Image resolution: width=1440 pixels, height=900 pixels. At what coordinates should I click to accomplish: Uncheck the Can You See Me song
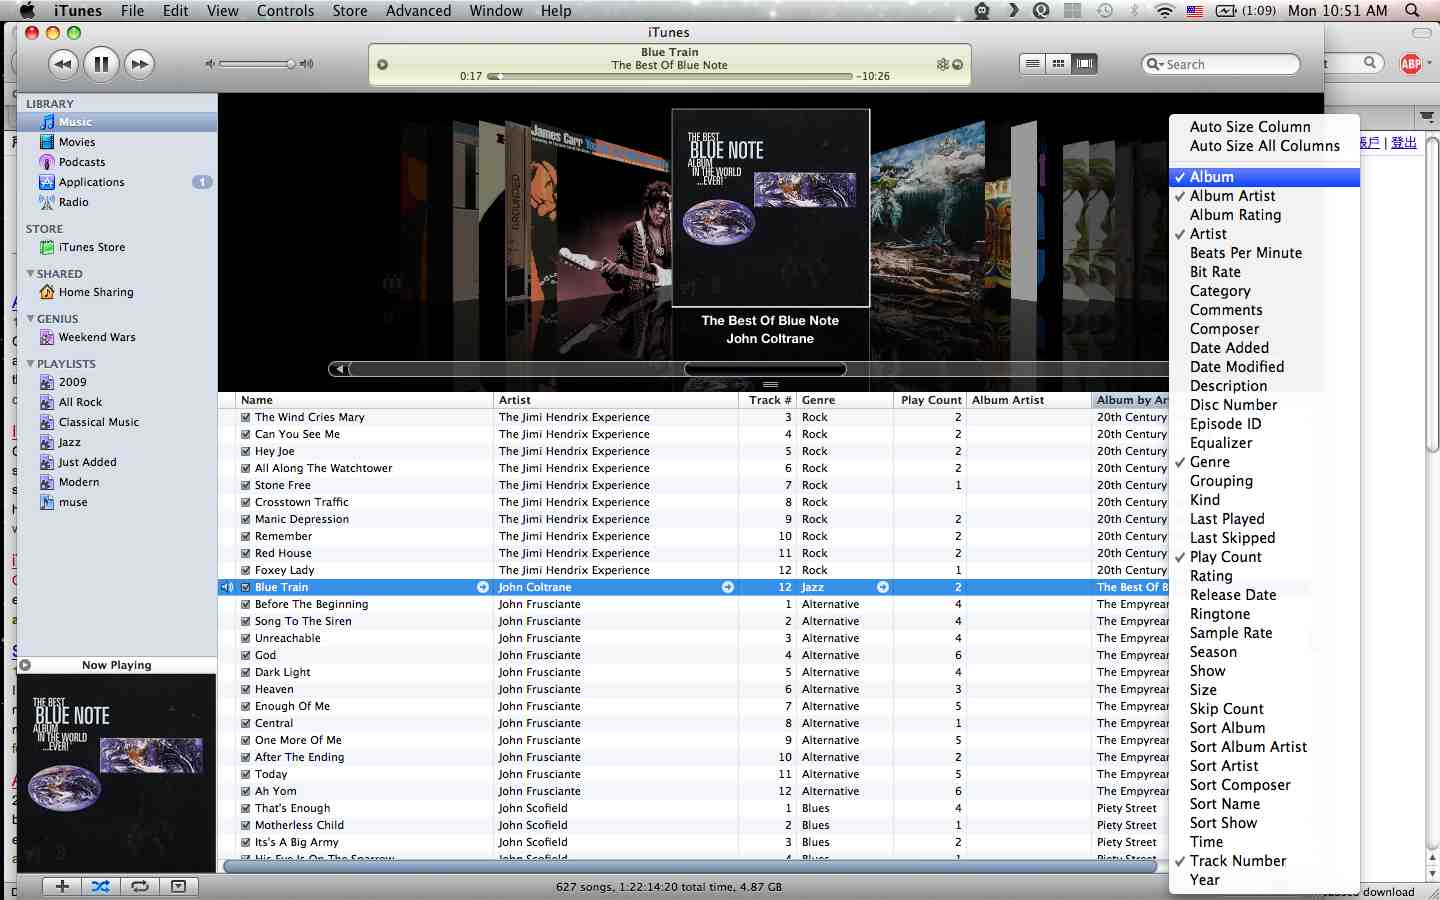(x=246, y=434)
